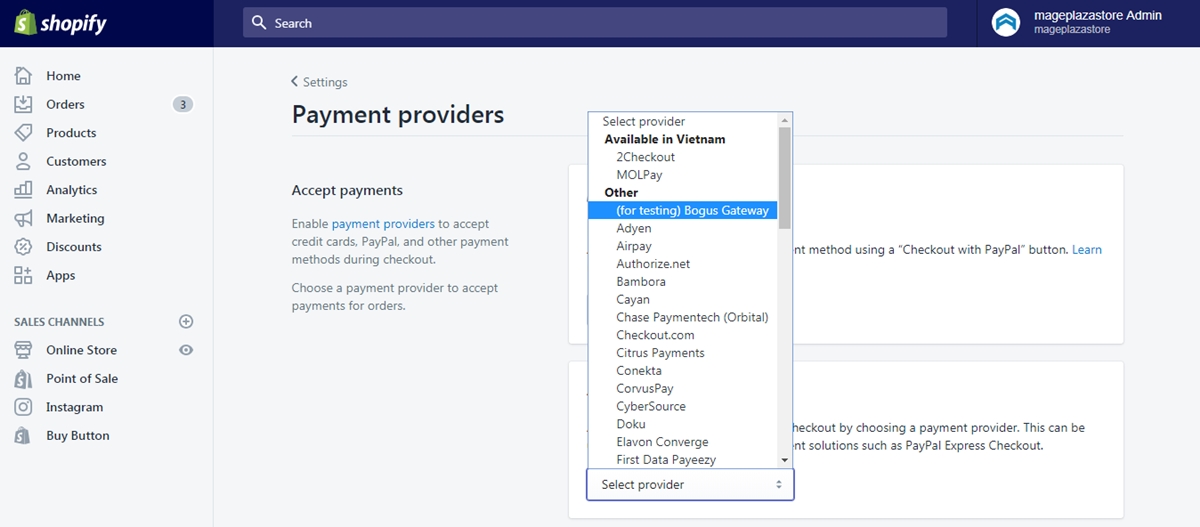Open Orders in the sidebar
1200x527 pixels.
click(65, 104)
